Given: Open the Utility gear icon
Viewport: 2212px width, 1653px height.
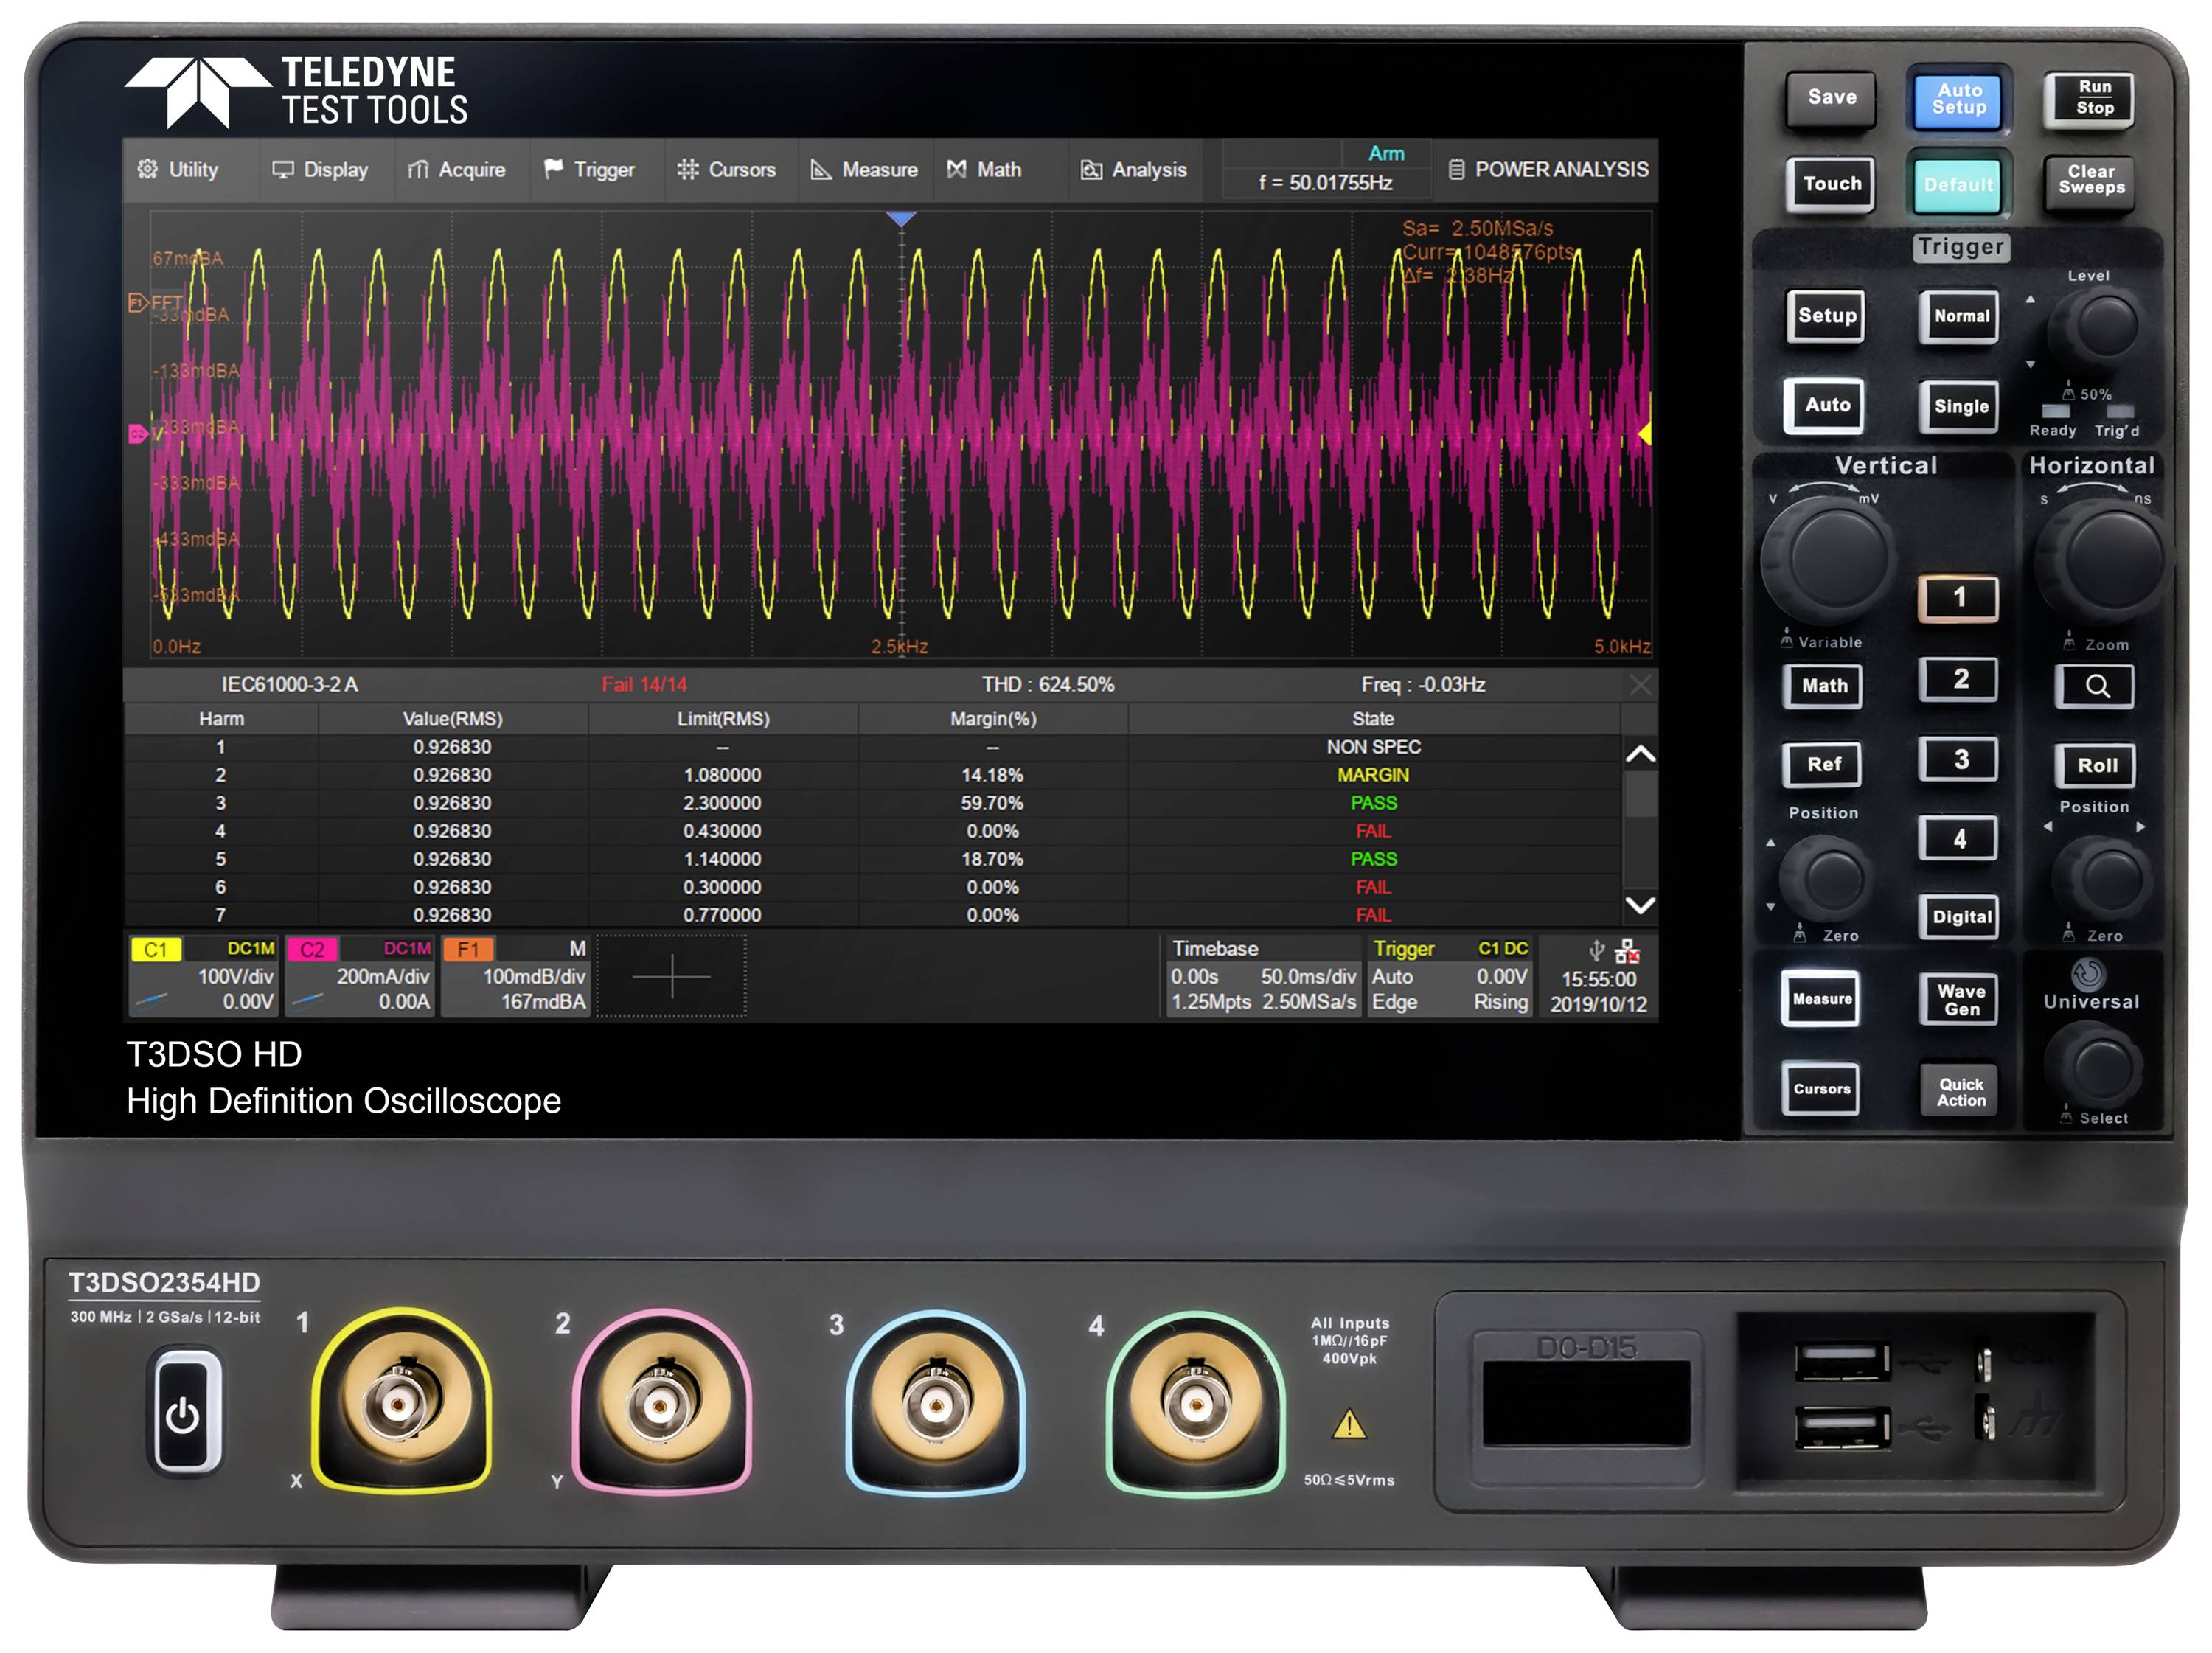Looking at the screenshot, I should pyautogui.click(x=150, y=170).
